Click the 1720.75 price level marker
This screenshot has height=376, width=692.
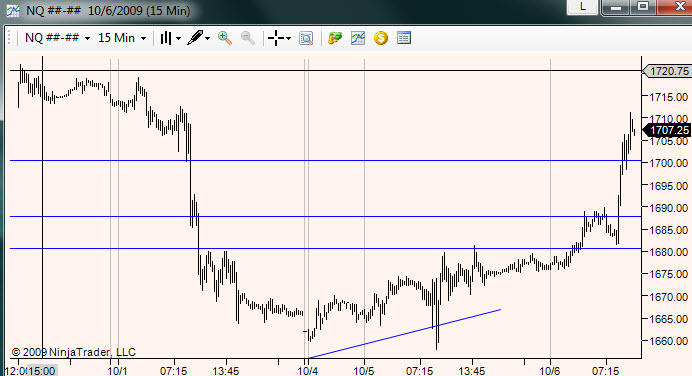666,71
